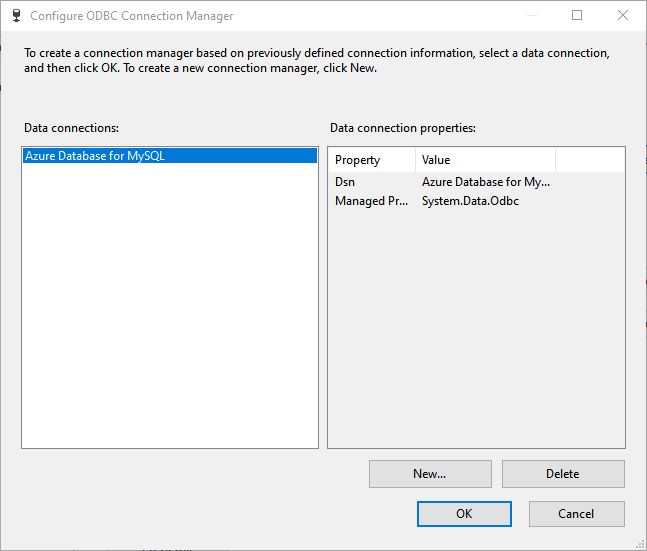Click the blank header right of Value
The image size is (647, 551).
[590, 160]
